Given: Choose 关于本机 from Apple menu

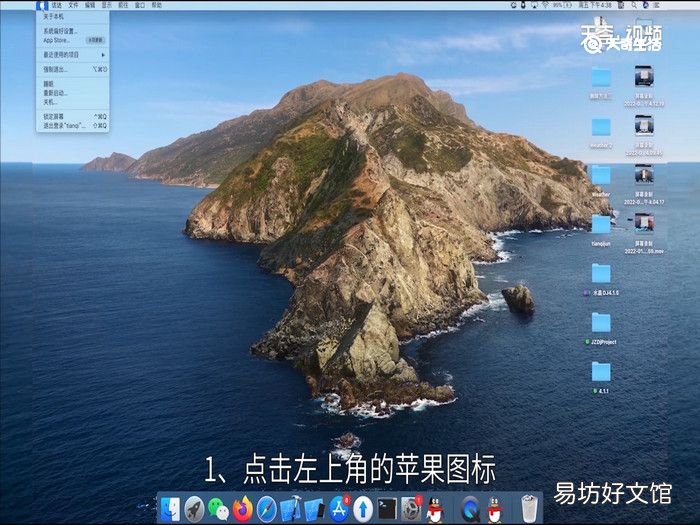Looking at the screenshot, I should coord(73,17).
